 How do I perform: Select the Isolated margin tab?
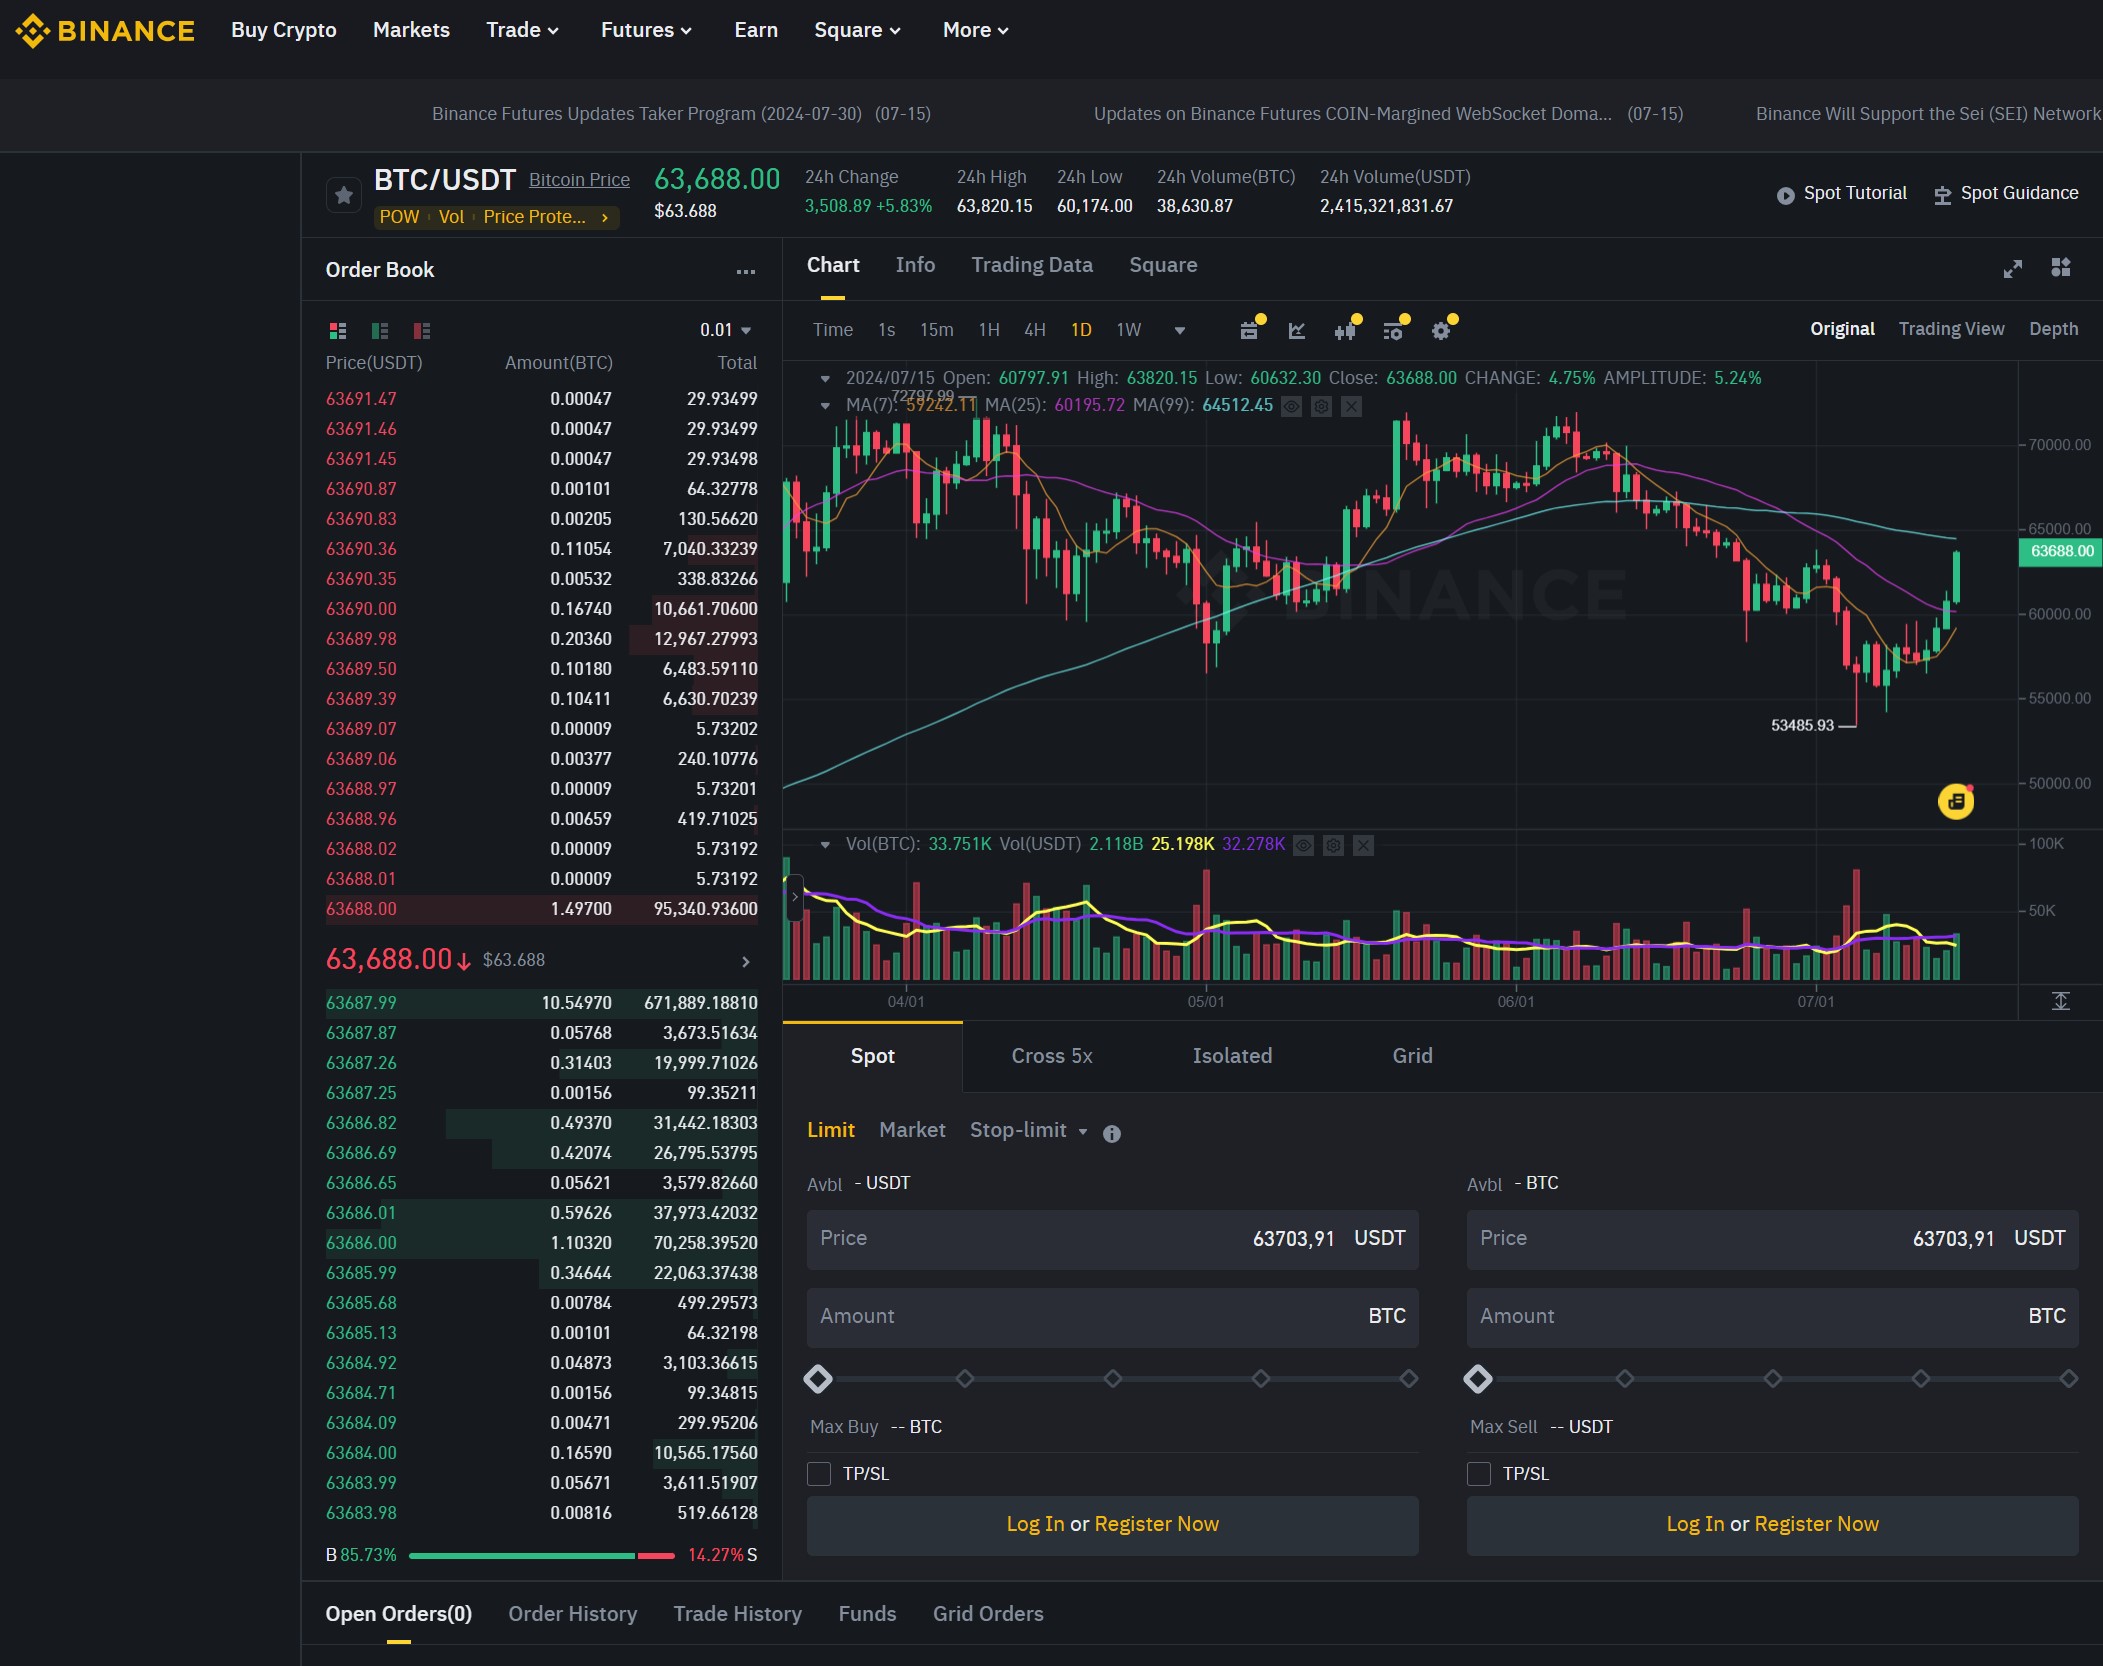pos(1232,1056)
